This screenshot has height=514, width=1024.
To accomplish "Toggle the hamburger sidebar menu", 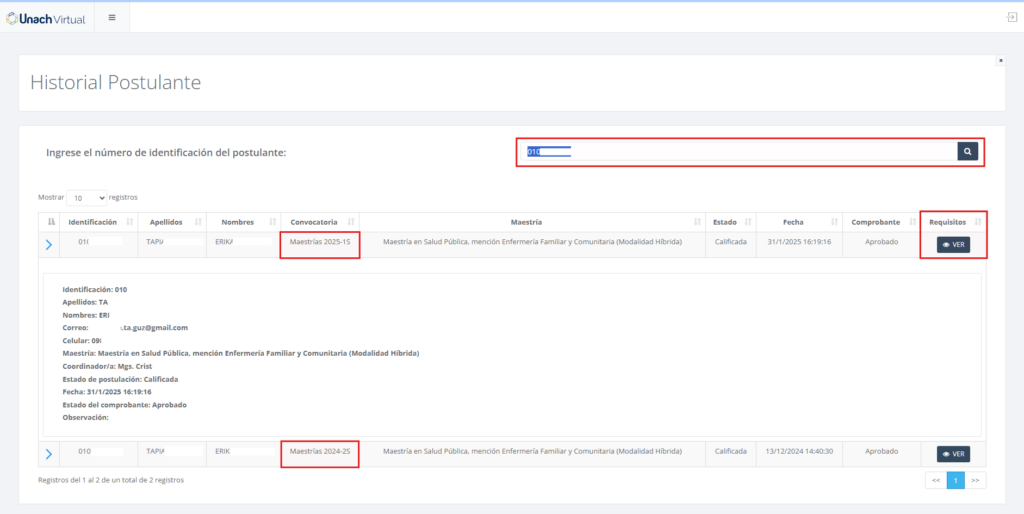I will point(111,18).
